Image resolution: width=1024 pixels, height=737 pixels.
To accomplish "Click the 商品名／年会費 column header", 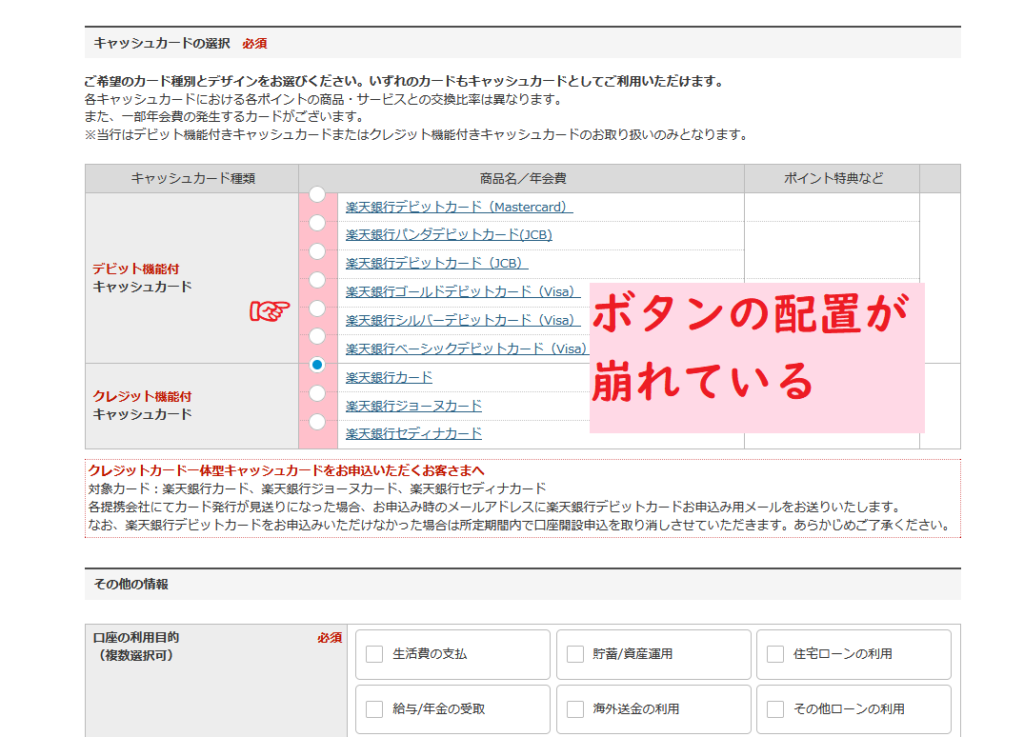I will tap(522, 178).
